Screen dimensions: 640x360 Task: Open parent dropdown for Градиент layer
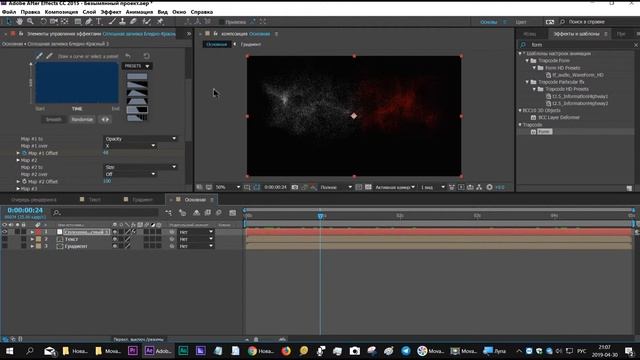click(196, 246)
